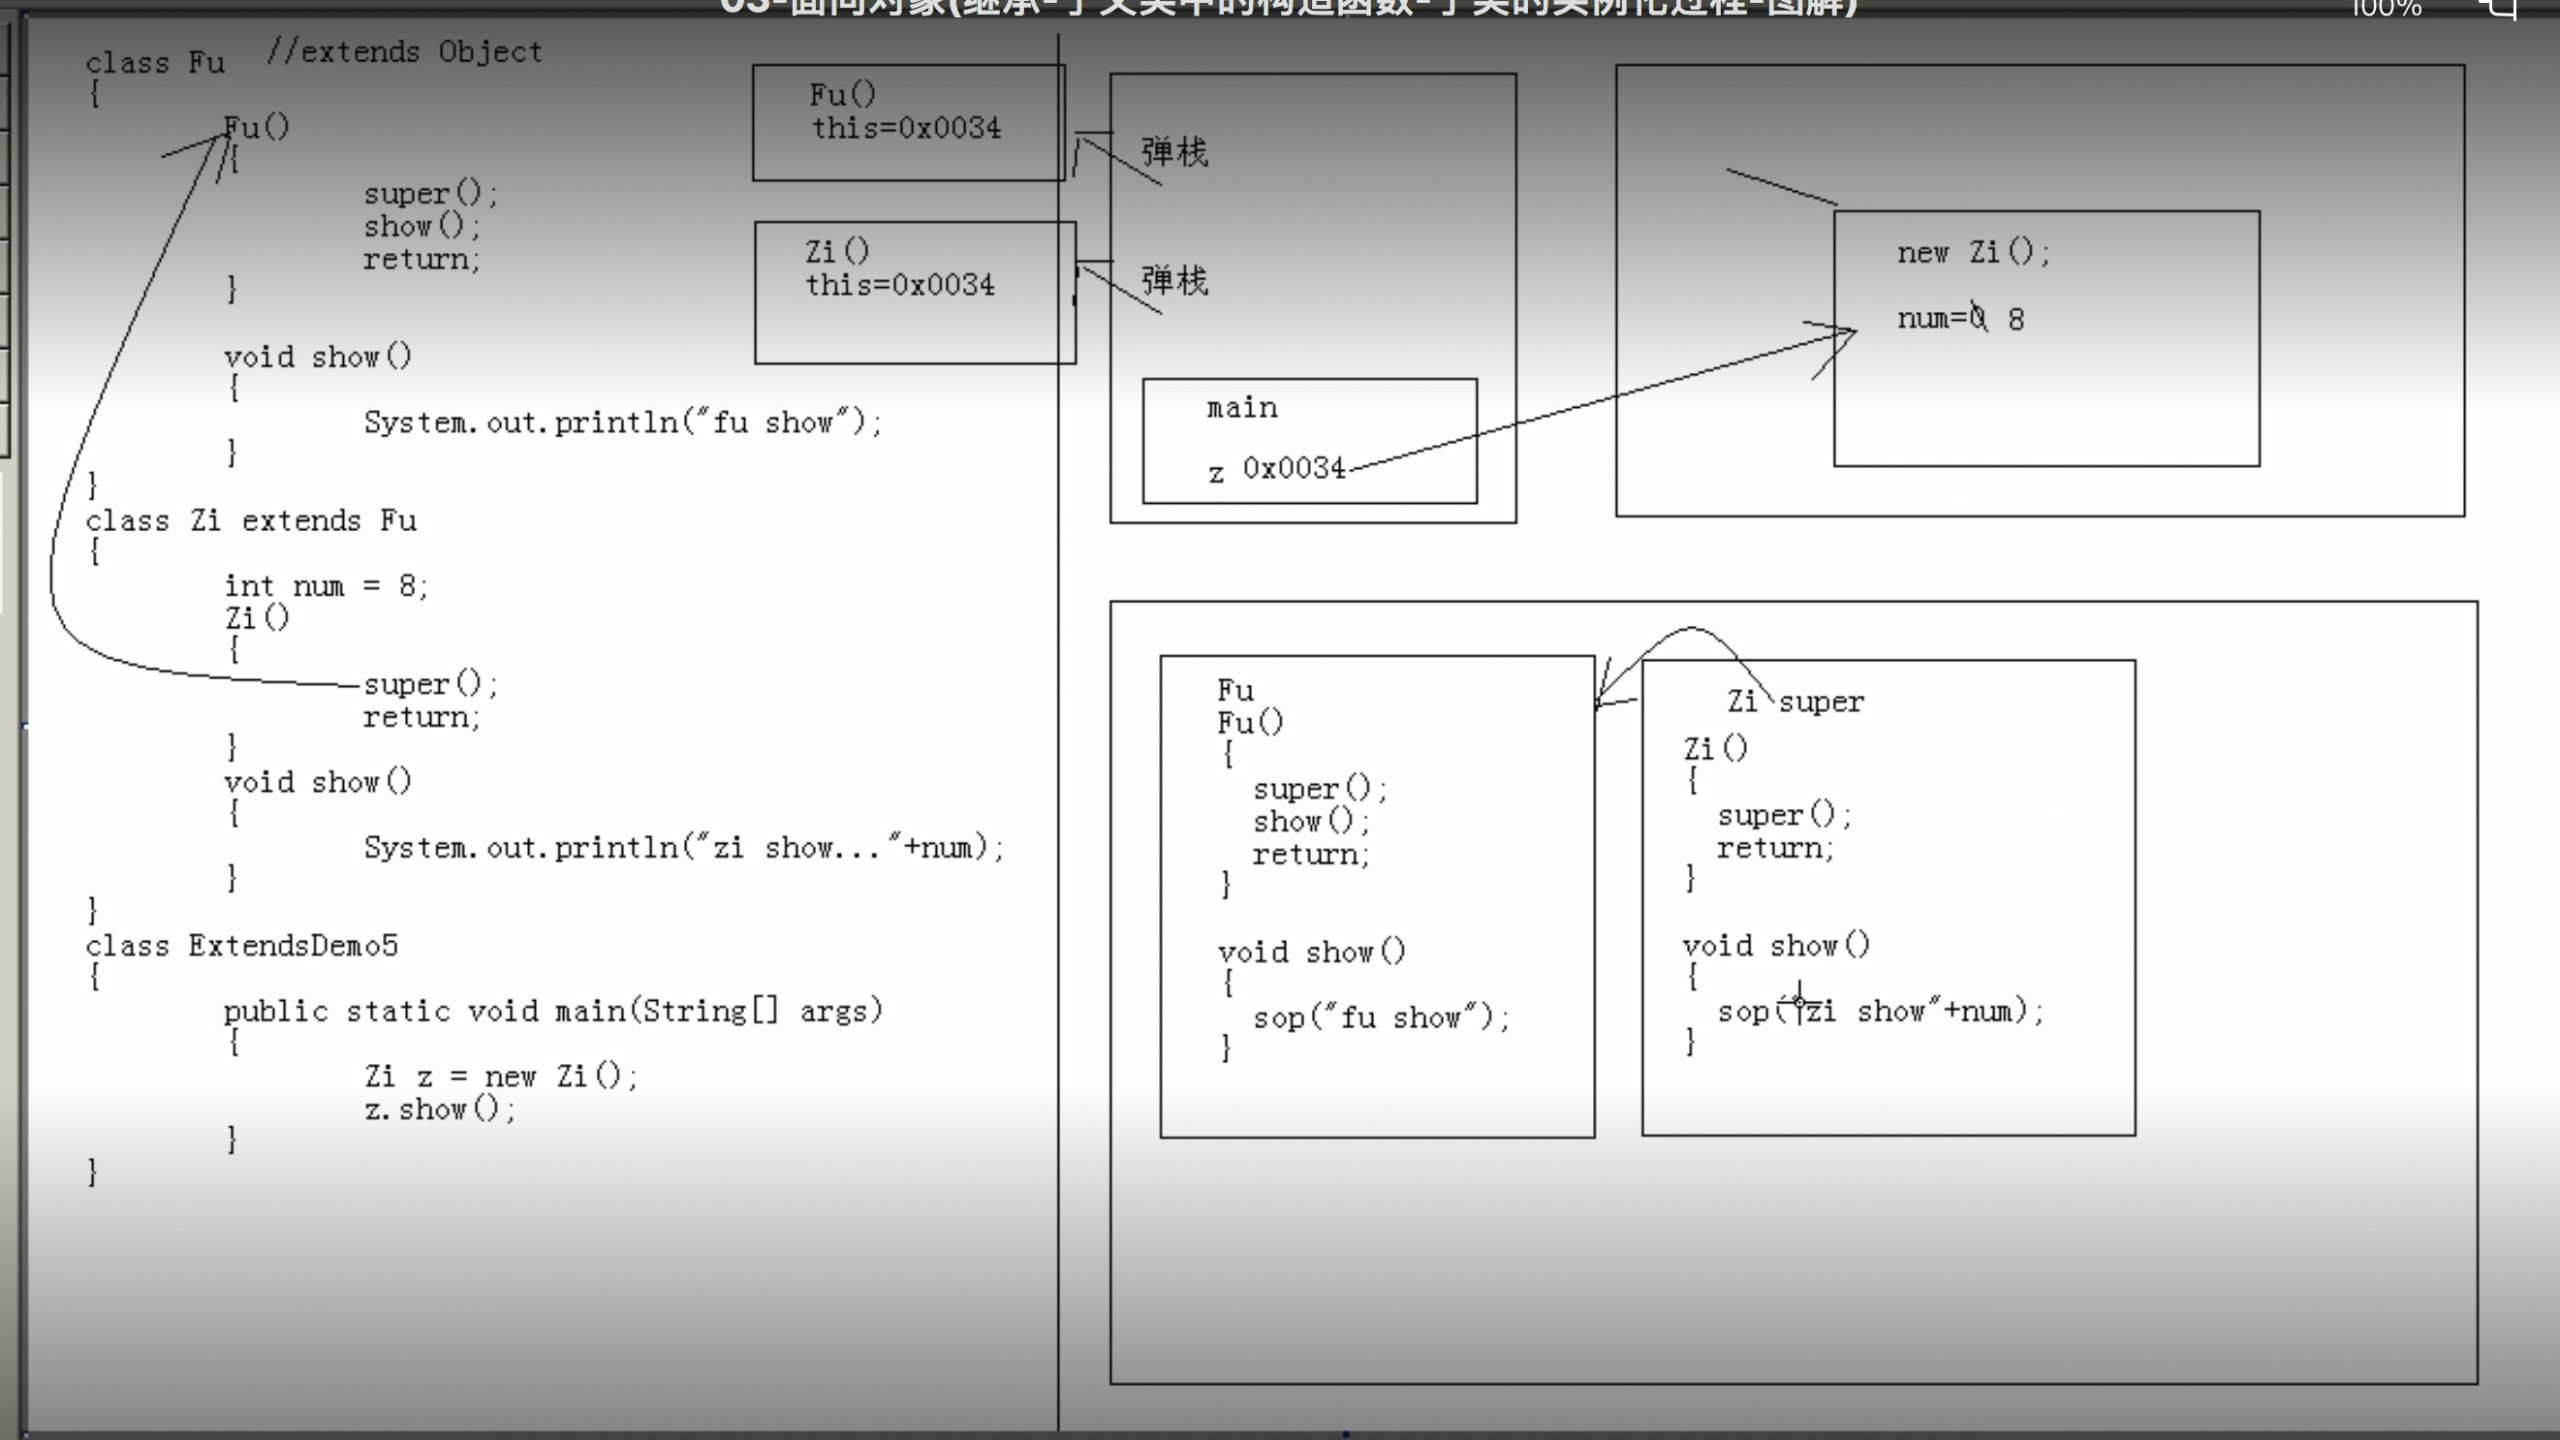Screen dimensions: 2560x1440
Task: Select the "//extends Object" comment
Action: (404, 52)
